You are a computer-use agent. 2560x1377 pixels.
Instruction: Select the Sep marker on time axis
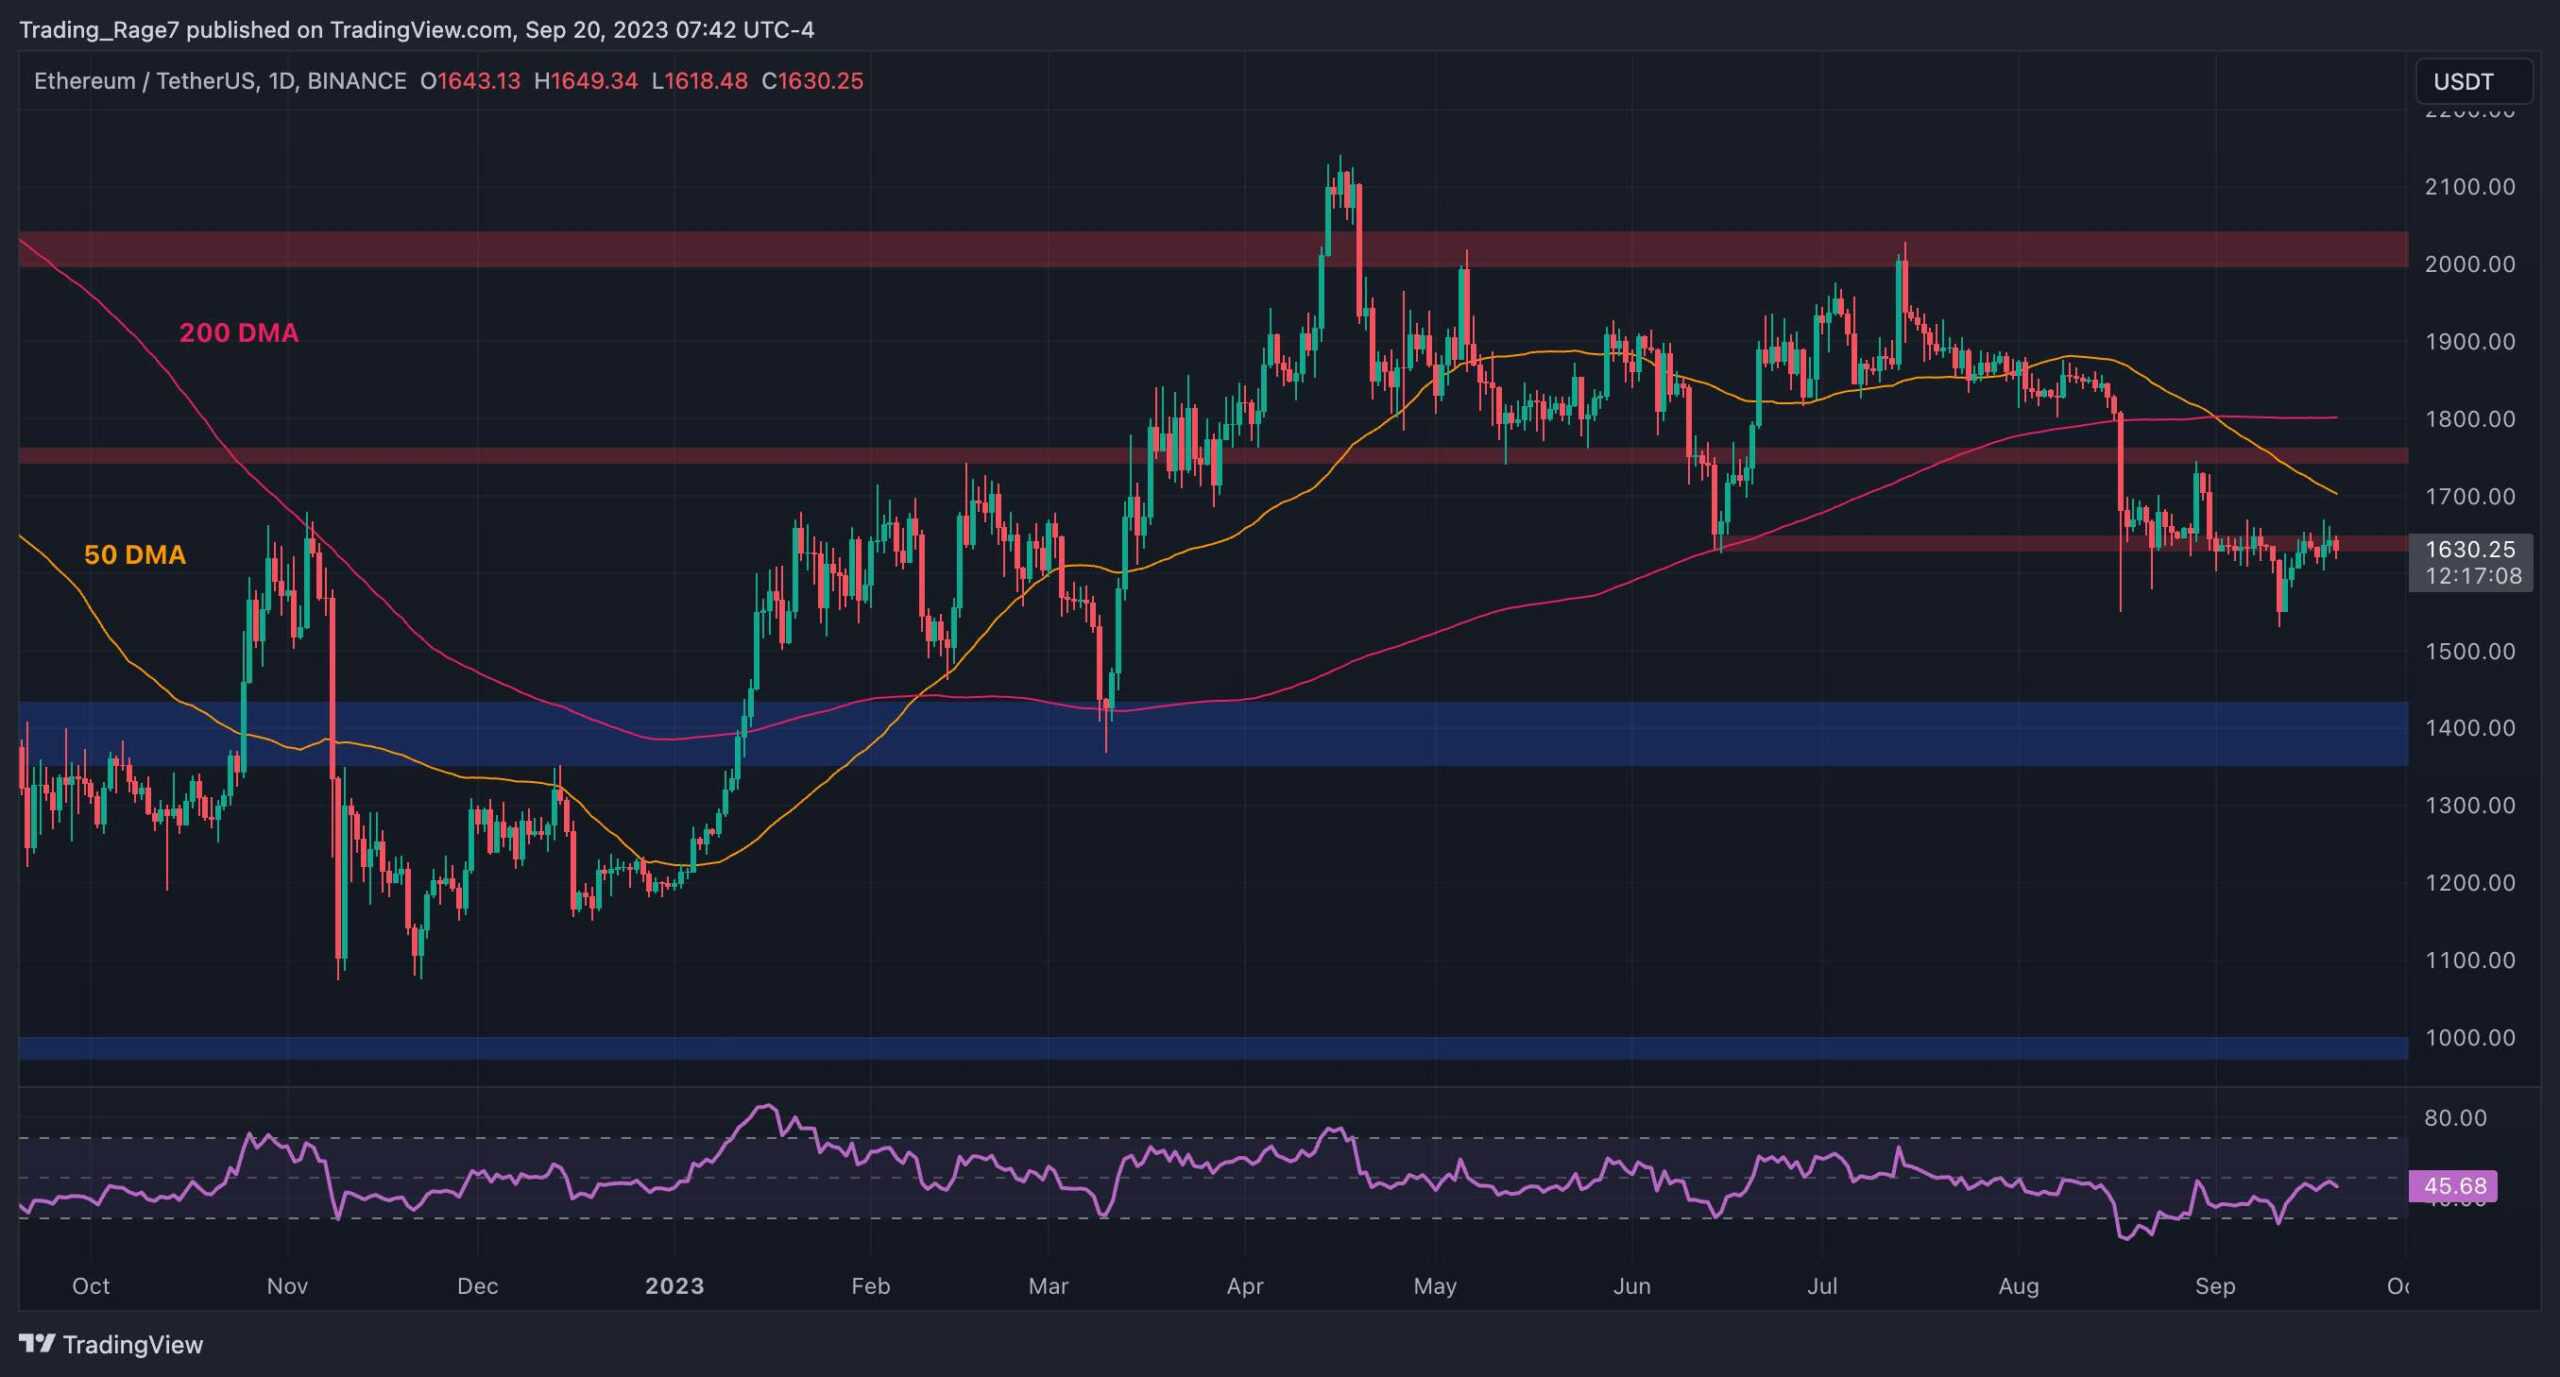coord(2214,1286)
